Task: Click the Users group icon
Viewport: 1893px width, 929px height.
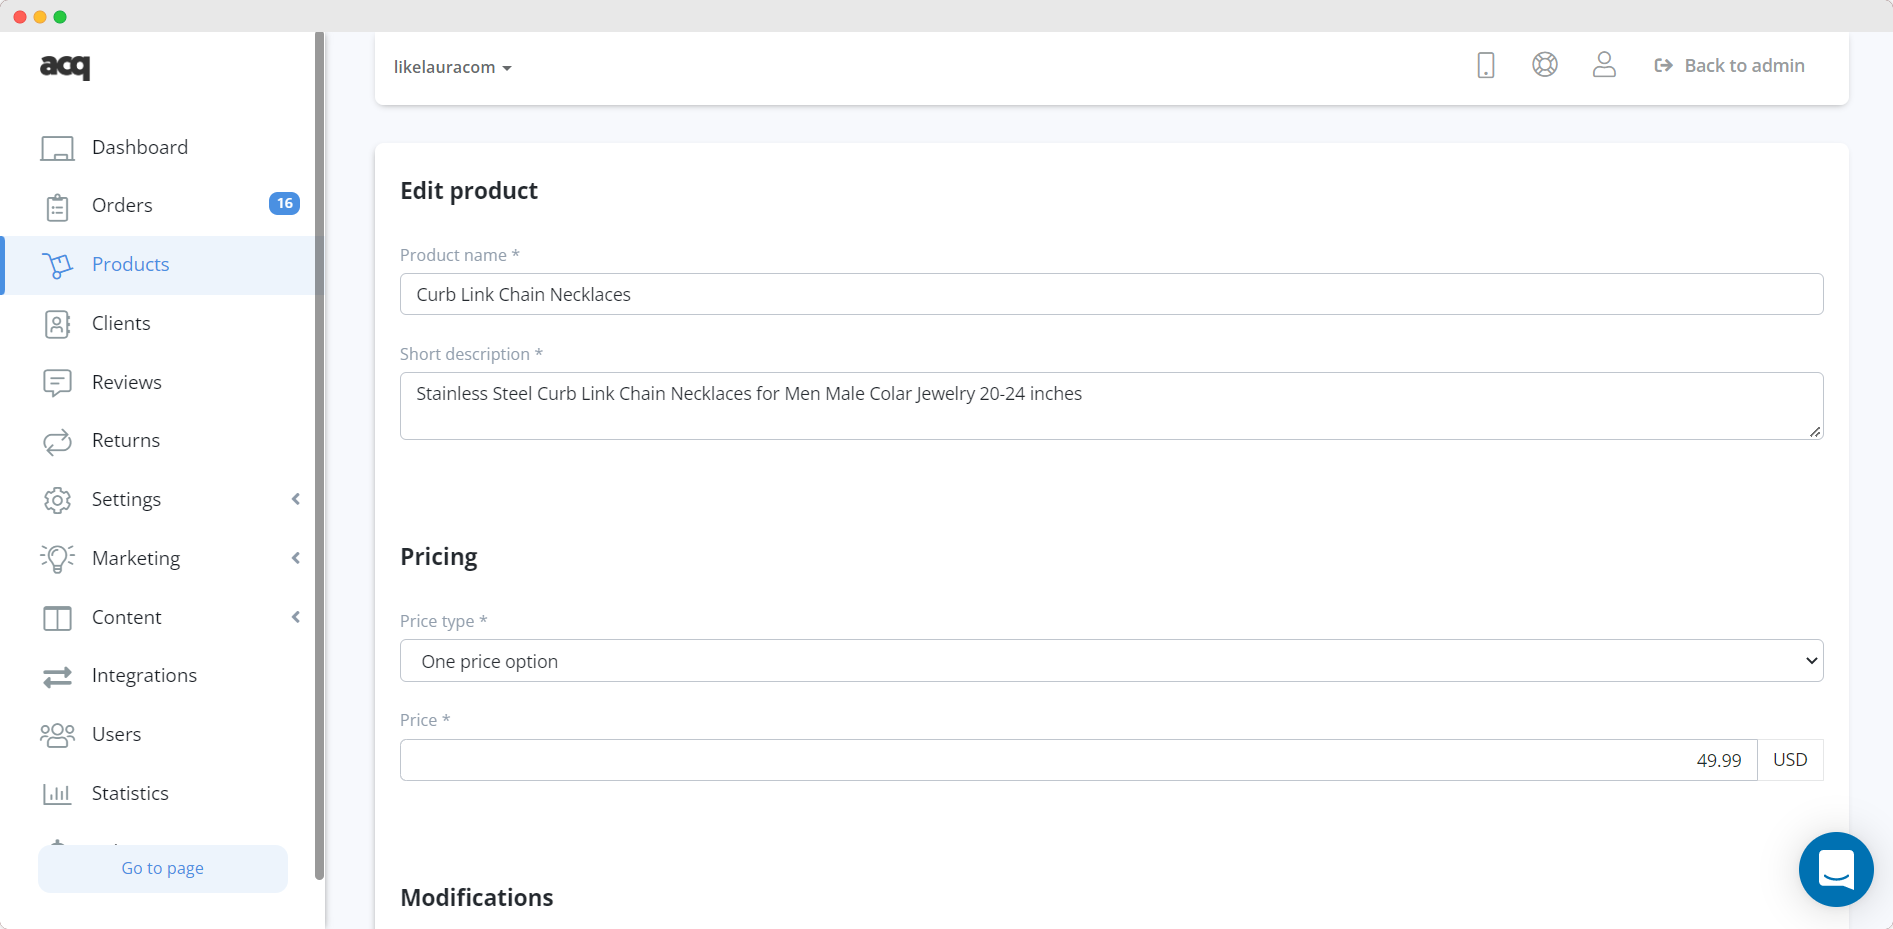Action: [x=57, y=735]
